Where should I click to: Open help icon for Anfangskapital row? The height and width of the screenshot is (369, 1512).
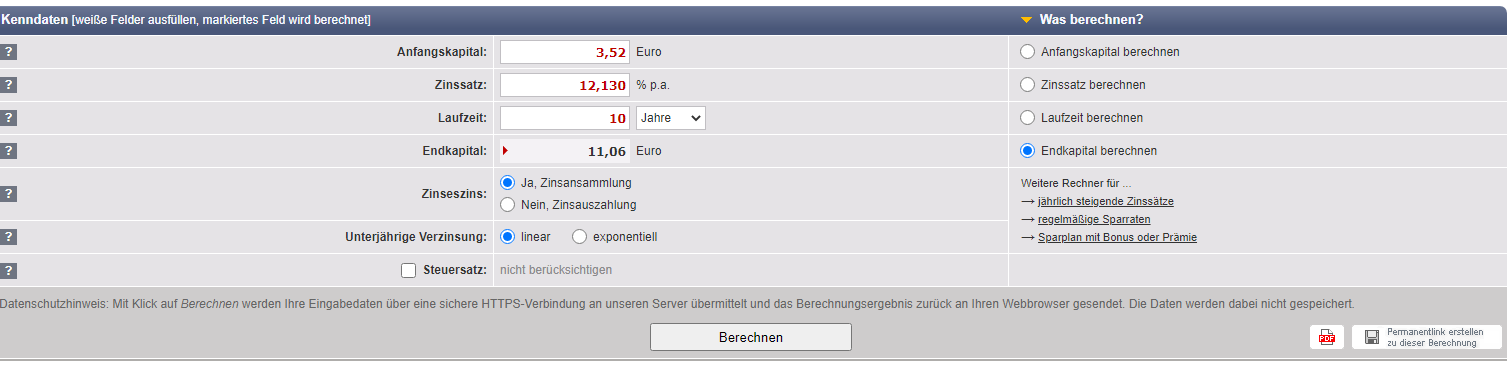(9, 52)
